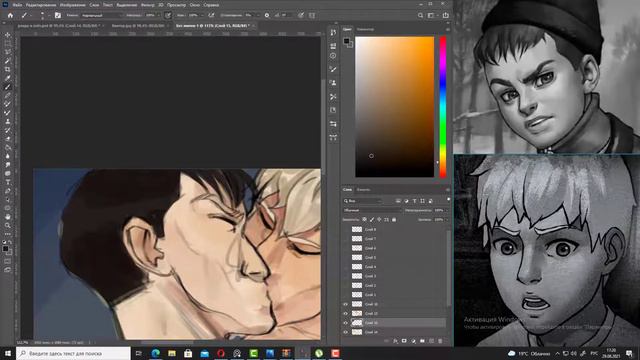
Task: Switch to the Каналы tab
Action: (x=363, y=189)
